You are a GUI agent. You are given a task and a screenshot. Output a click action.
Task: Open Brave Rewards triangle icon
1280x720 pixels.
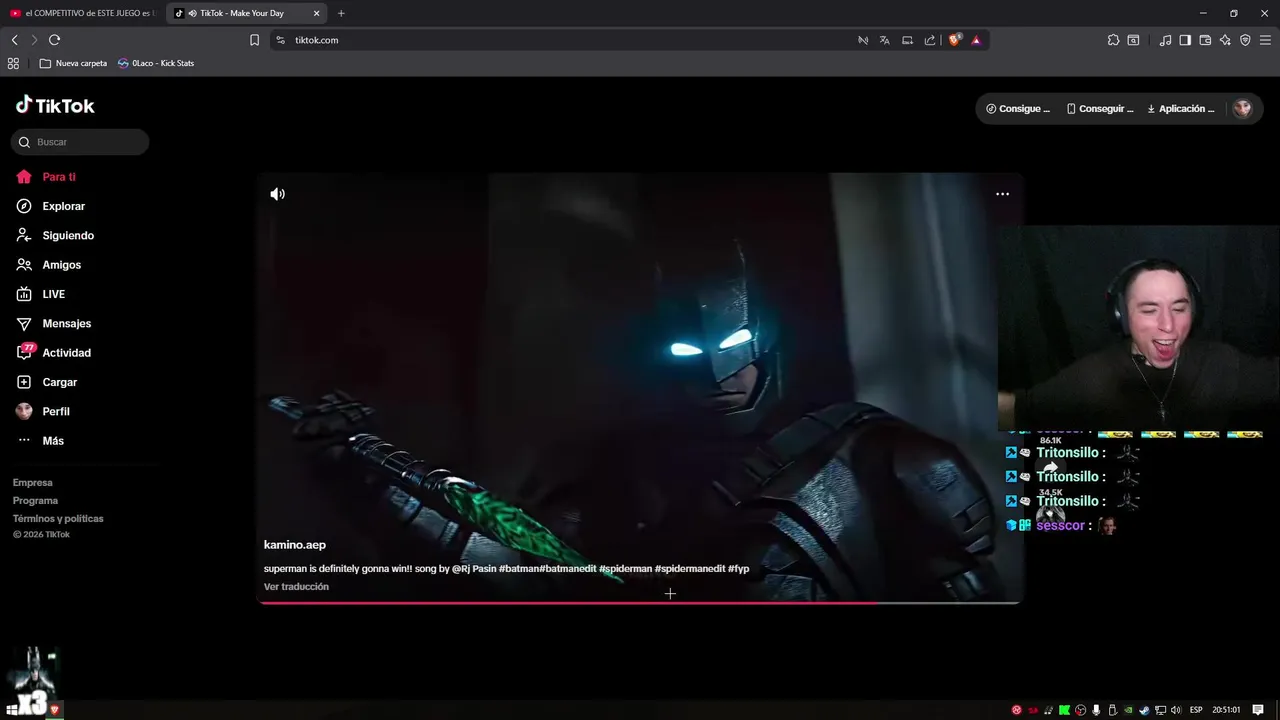point(976,40)
